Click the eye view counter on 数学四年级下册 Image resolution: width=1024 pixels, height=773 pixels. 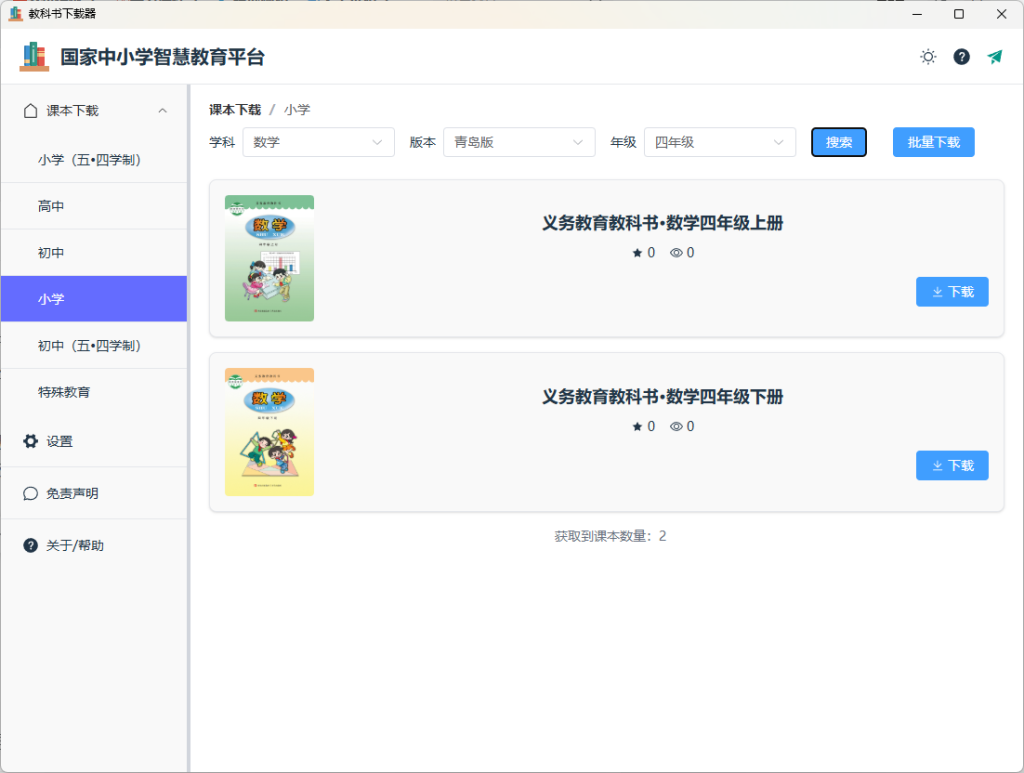(675, 426)
